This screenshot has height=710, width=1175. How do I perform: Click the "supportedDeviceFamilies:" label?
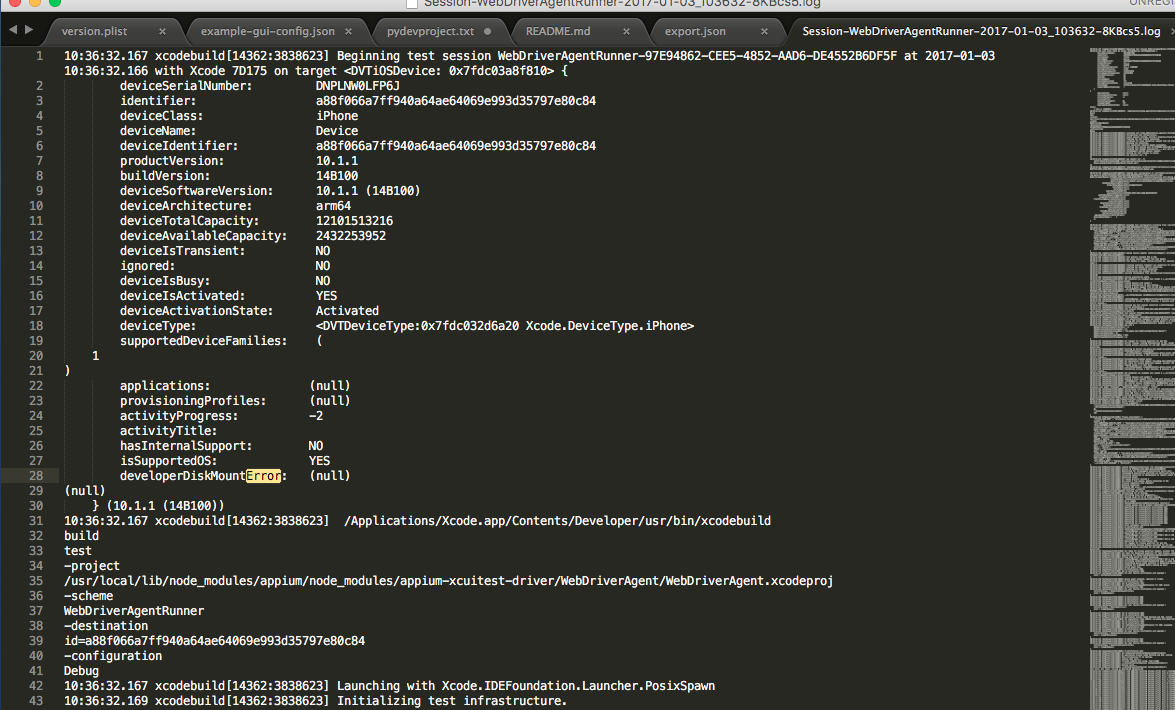click(x=204, y=341)
